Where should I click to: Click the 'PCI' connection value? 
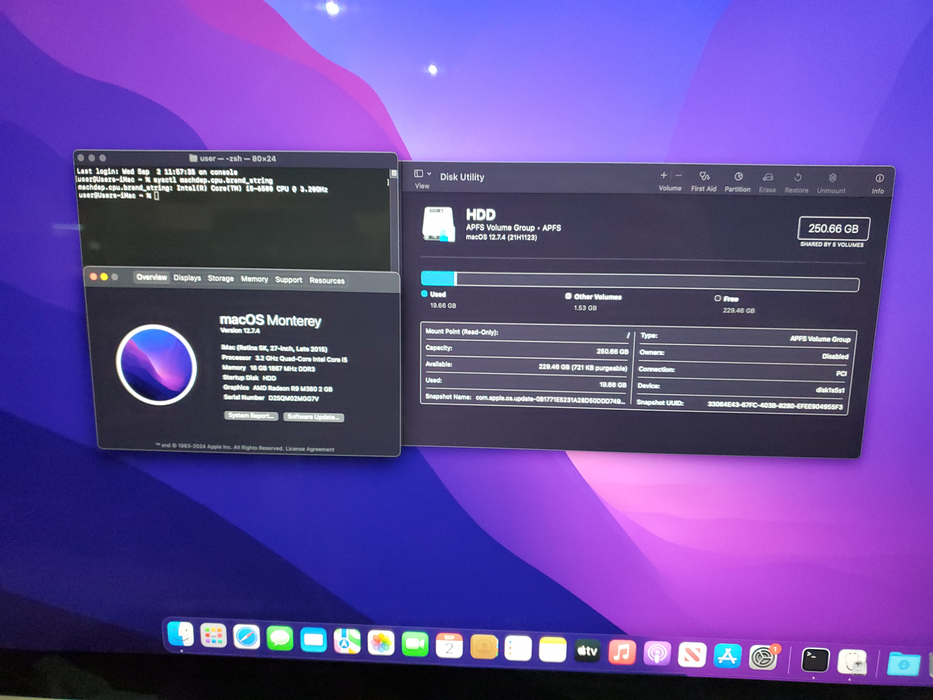841,373
